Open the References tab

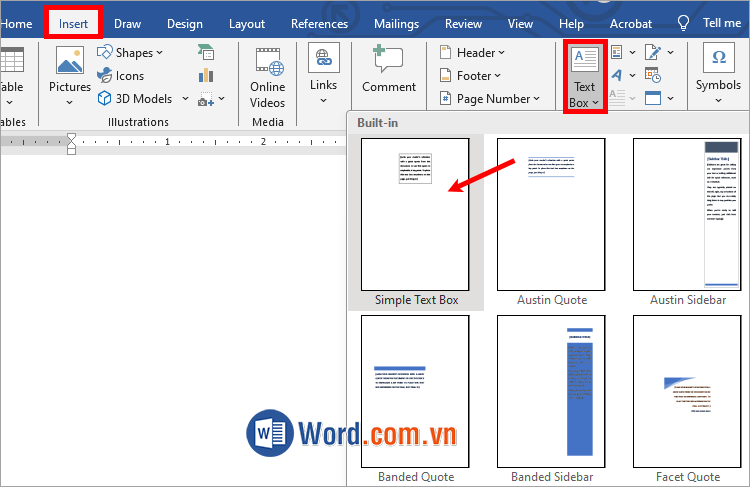click(320, 23)
